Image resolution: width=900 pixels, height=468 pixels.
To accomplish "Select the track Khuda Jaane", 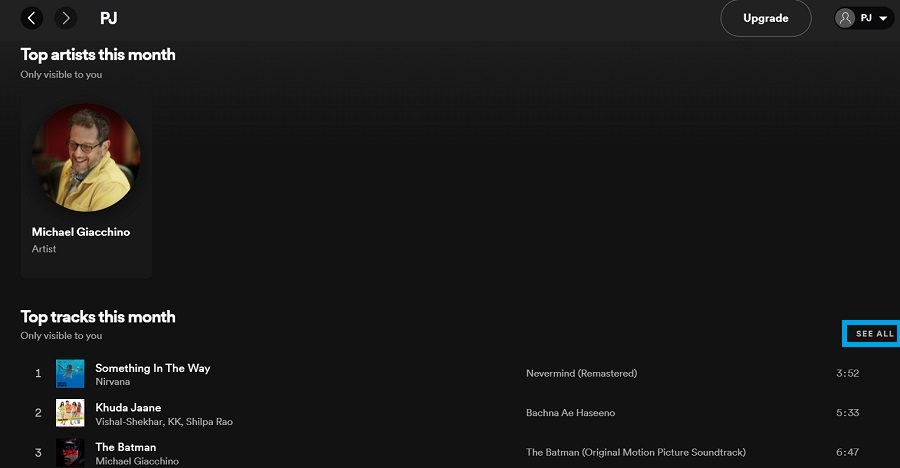I will tap(128, 408).
